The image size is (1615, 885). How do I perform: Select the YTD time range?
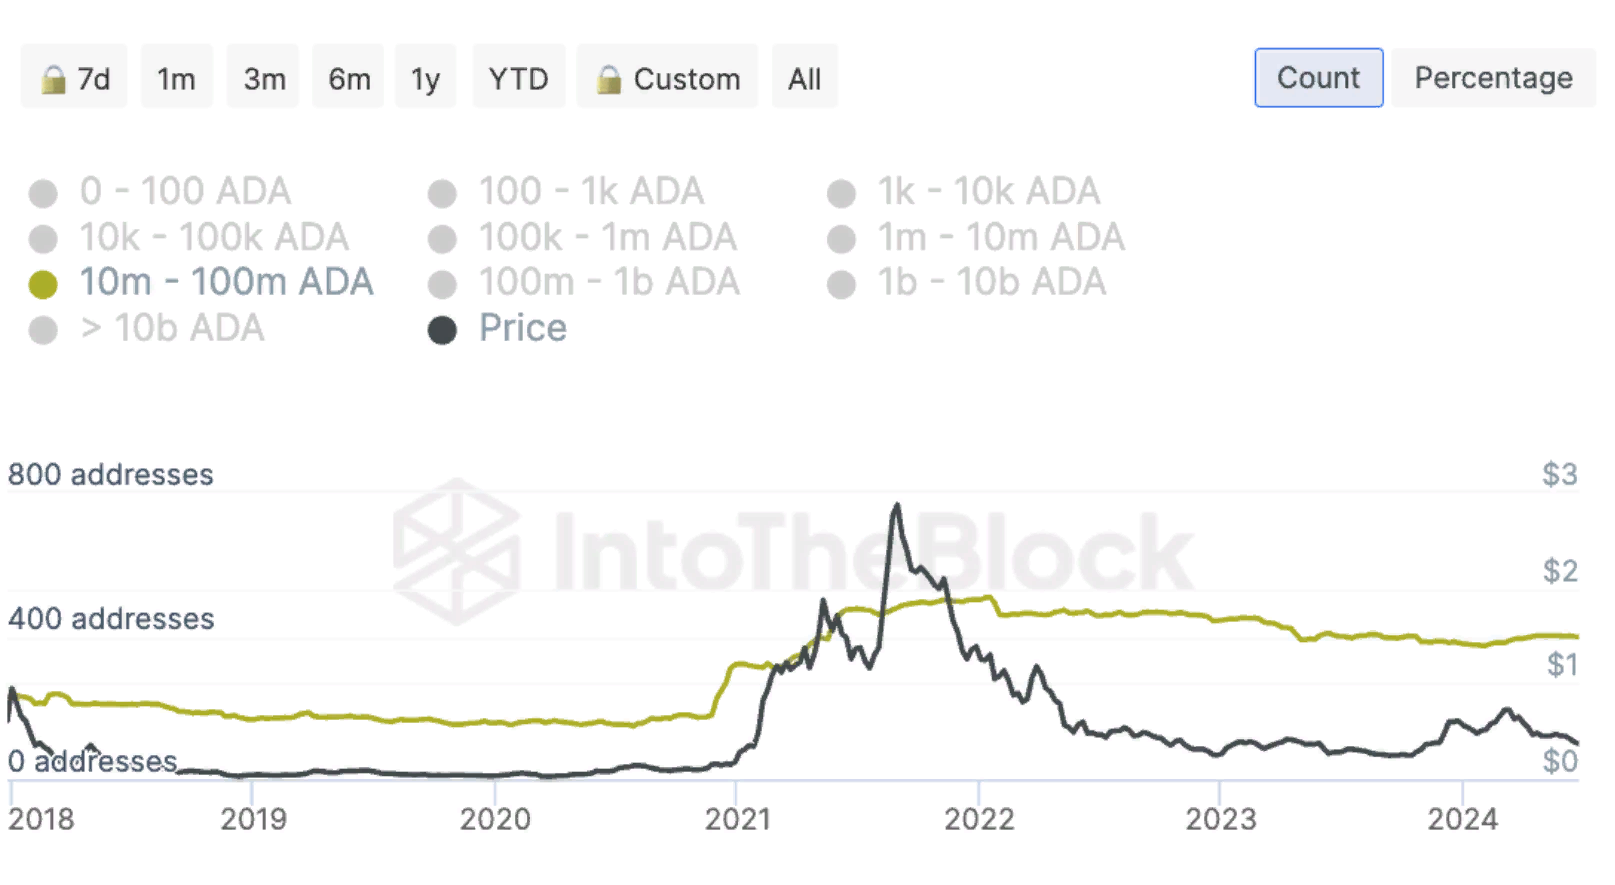[x=518, y=78]
